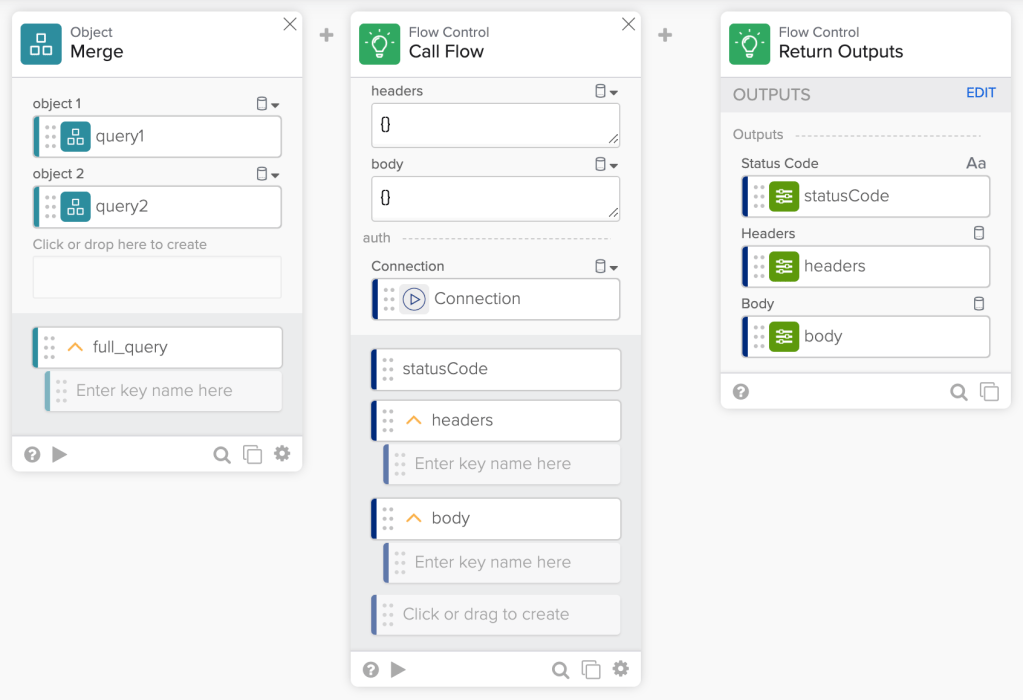This screenshot has width=1023, height=700.
Task: Click copy icon on Return Outputs card
Action: pyautogui.click(x=989, y=392)
